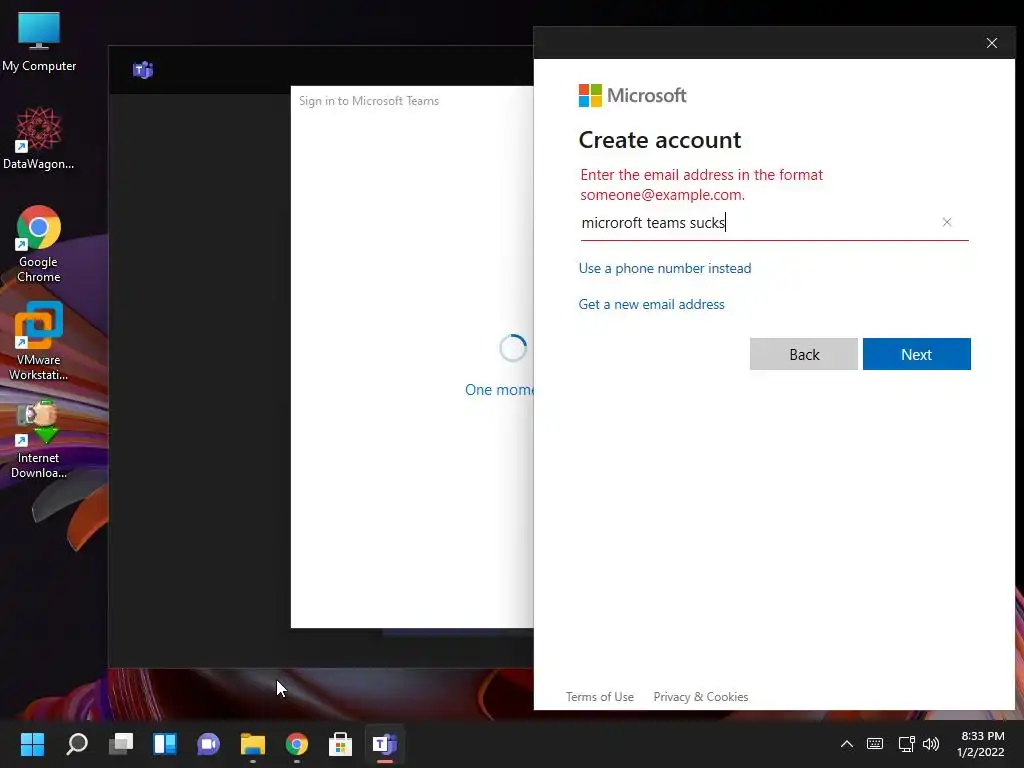
Task: Open the clock showing 8:33 PM
Action: coord(982,744)
